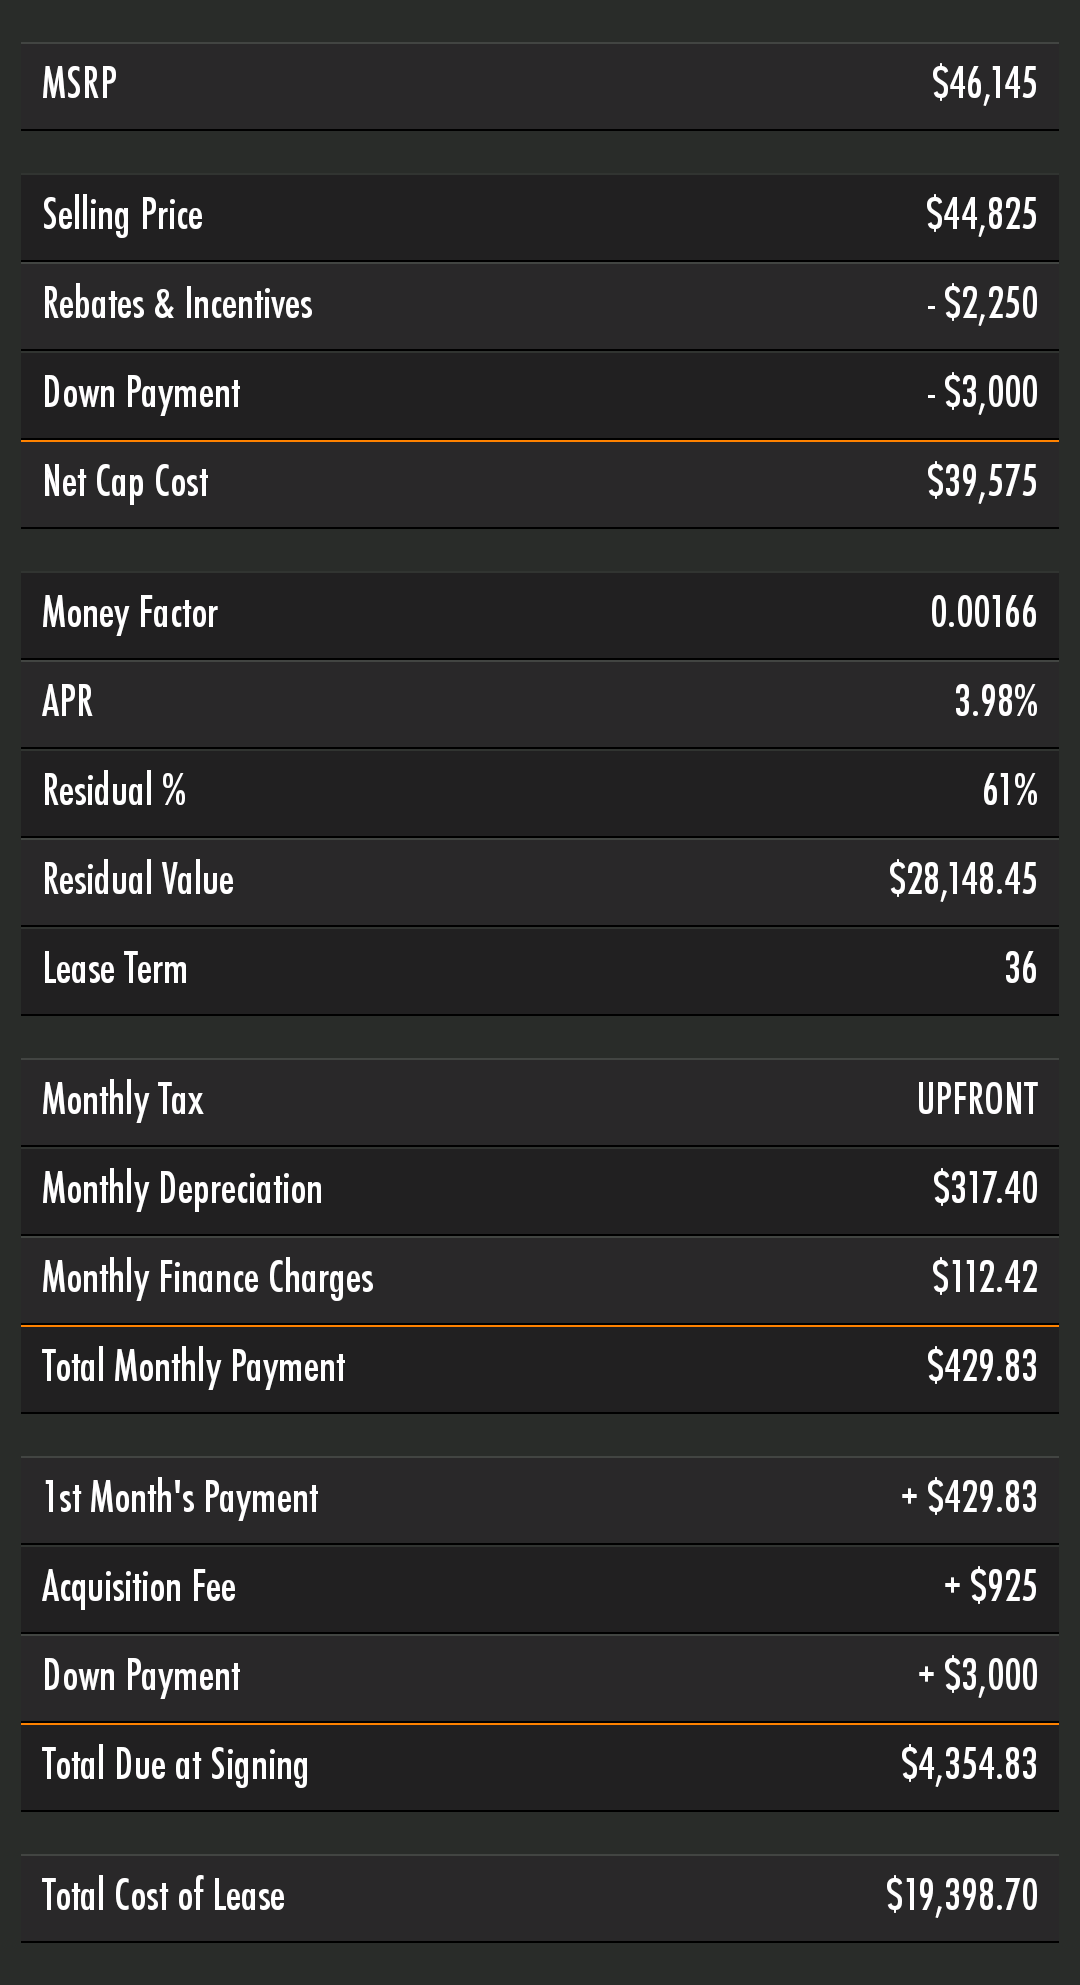
Task: Select the Residual Value $28,148.45
Action: click(963, 880)
